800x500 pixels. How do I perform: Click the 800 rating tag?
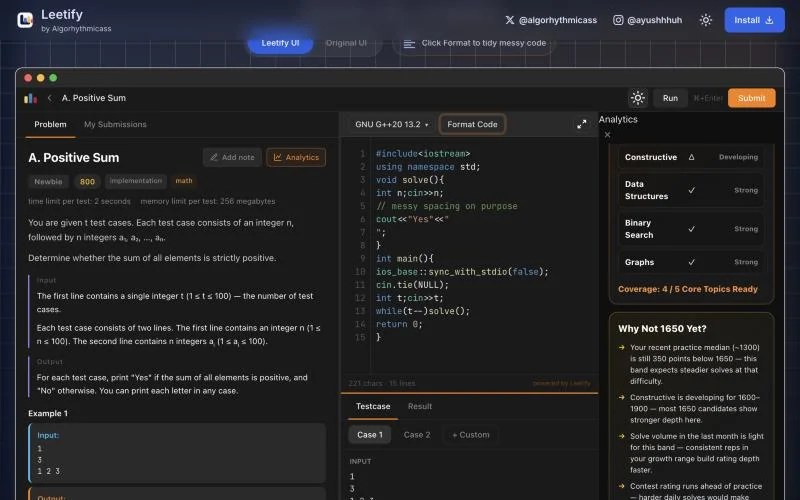pyautogui.click(x=87, y=182)
